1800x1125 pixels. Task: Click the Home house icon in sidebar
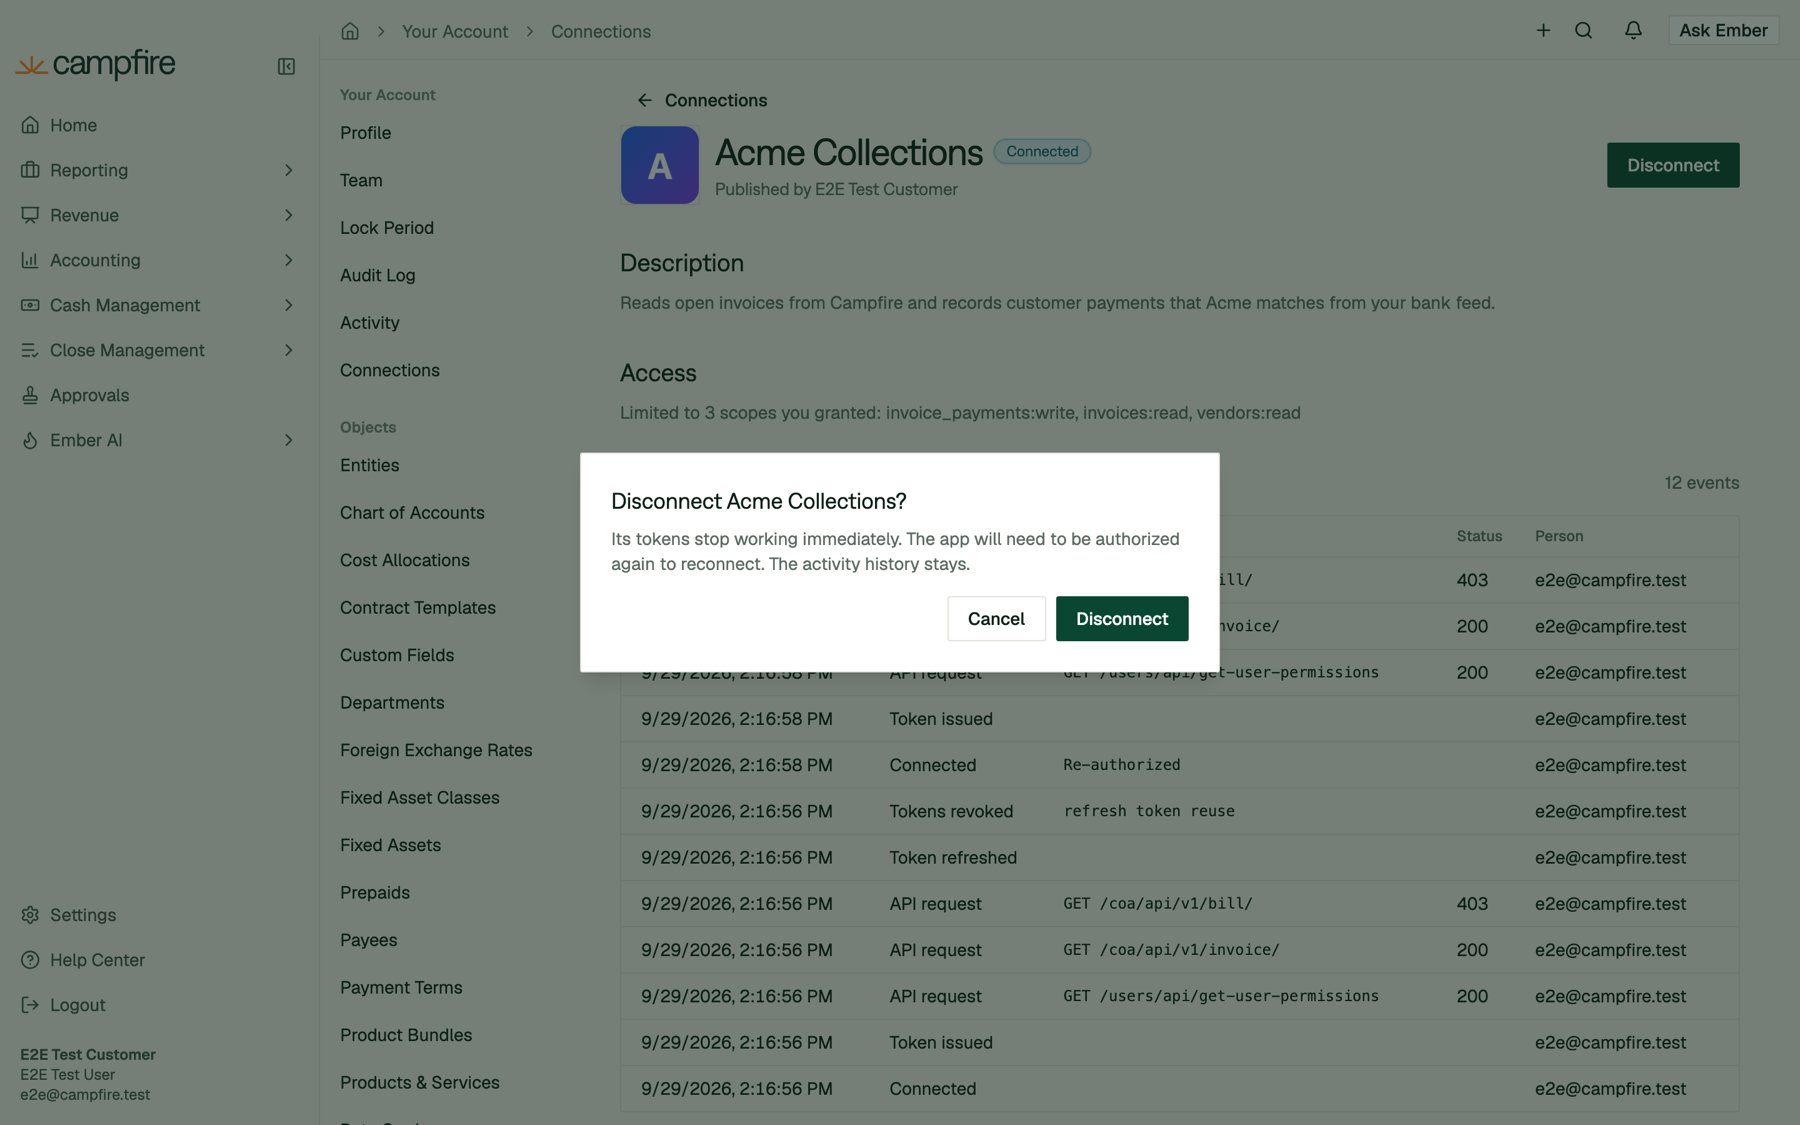[x=30, y=125]
